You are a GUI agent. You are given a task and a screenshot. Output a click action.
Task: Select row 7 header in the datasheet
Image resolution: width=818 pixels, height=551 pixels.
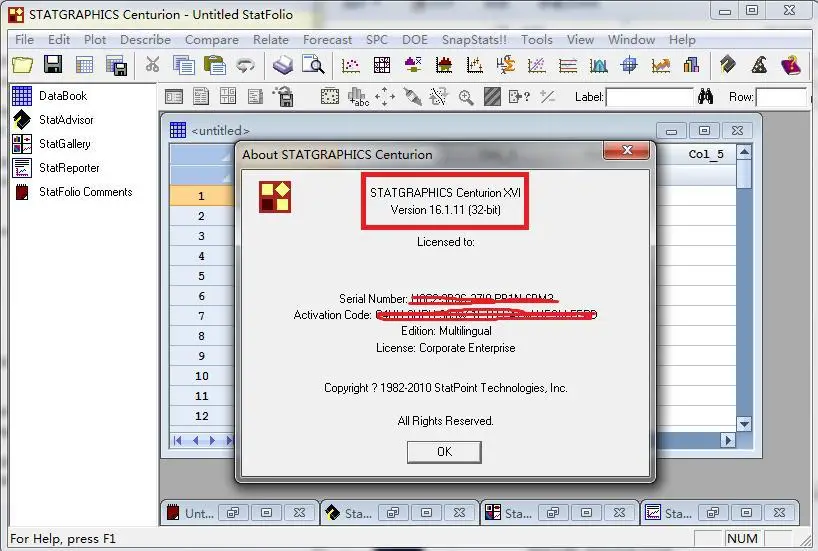[x=201, y=316]
